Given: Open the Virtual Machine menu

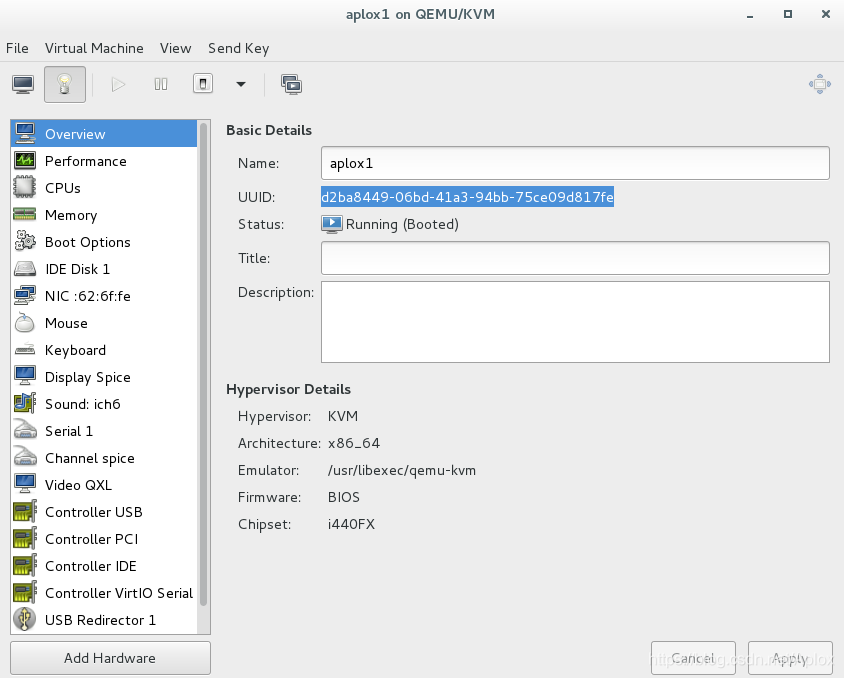Looking at the screenshot, I should pyautogui.click(x=94, y=48).
